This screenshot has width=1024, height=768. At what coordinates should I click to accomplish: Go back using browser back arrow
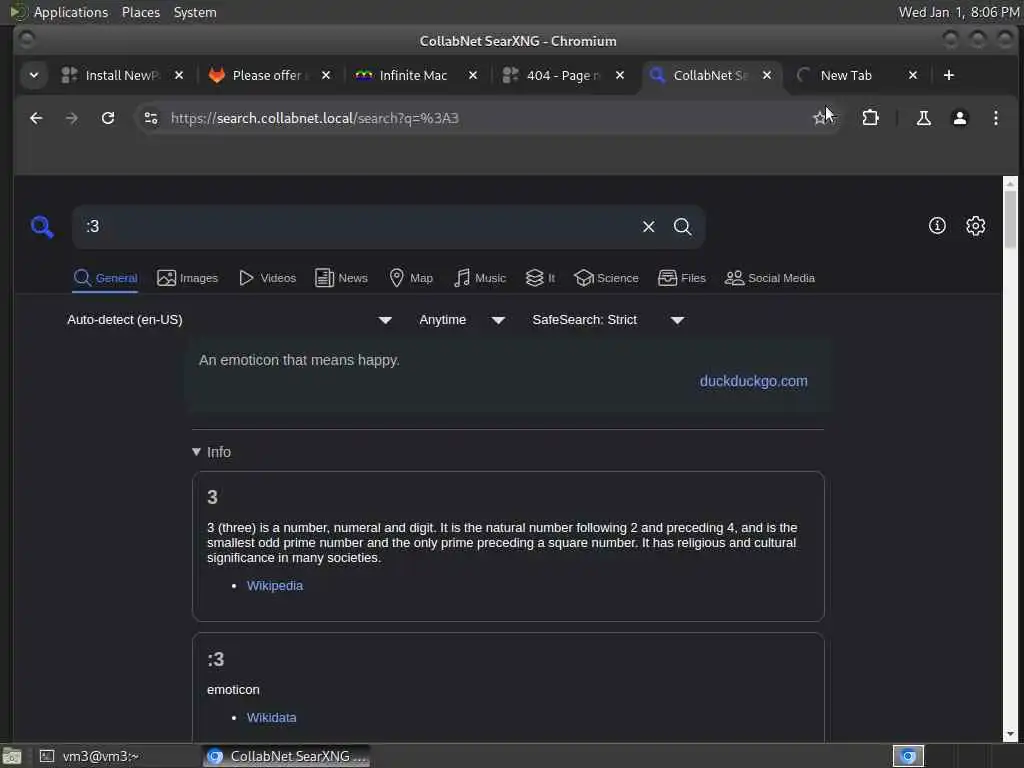click(x=36, y=118)
